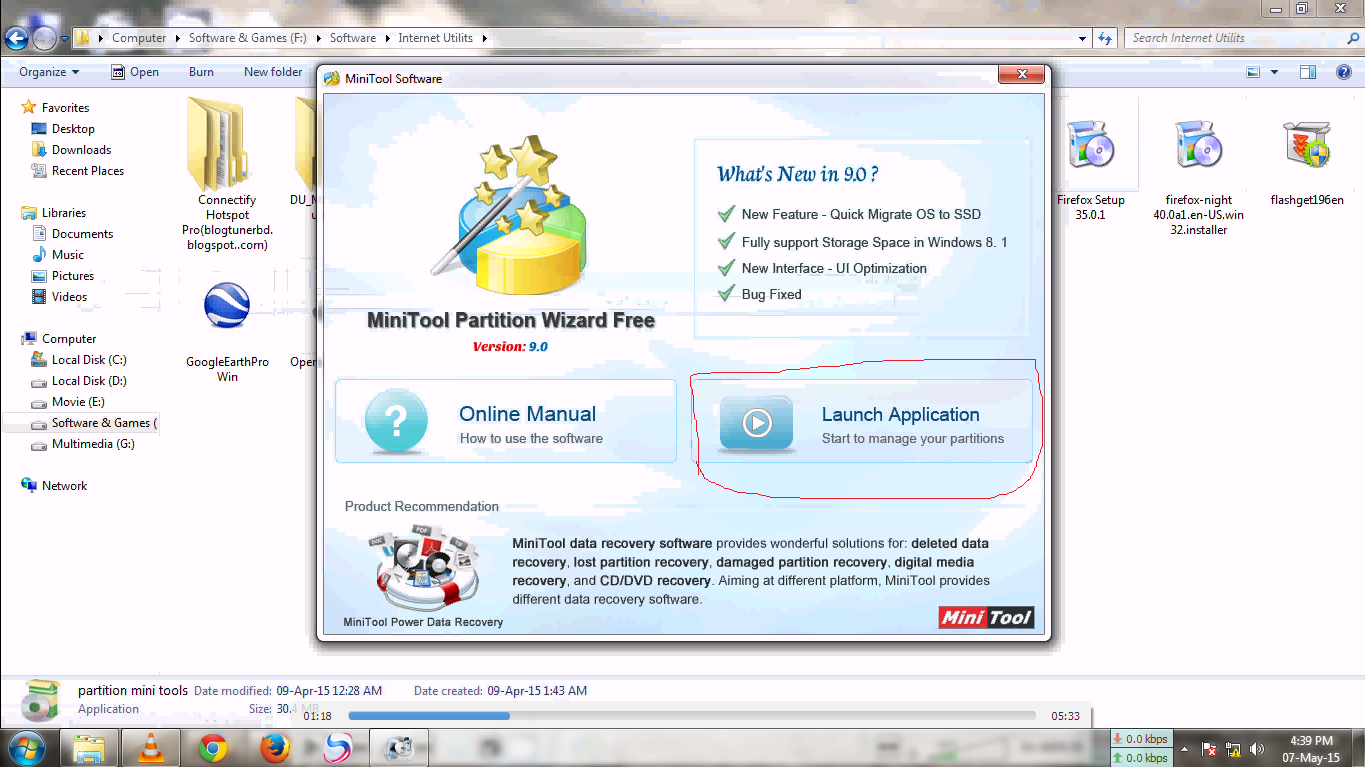Select Network in the navigation pane

pos(64,486)
